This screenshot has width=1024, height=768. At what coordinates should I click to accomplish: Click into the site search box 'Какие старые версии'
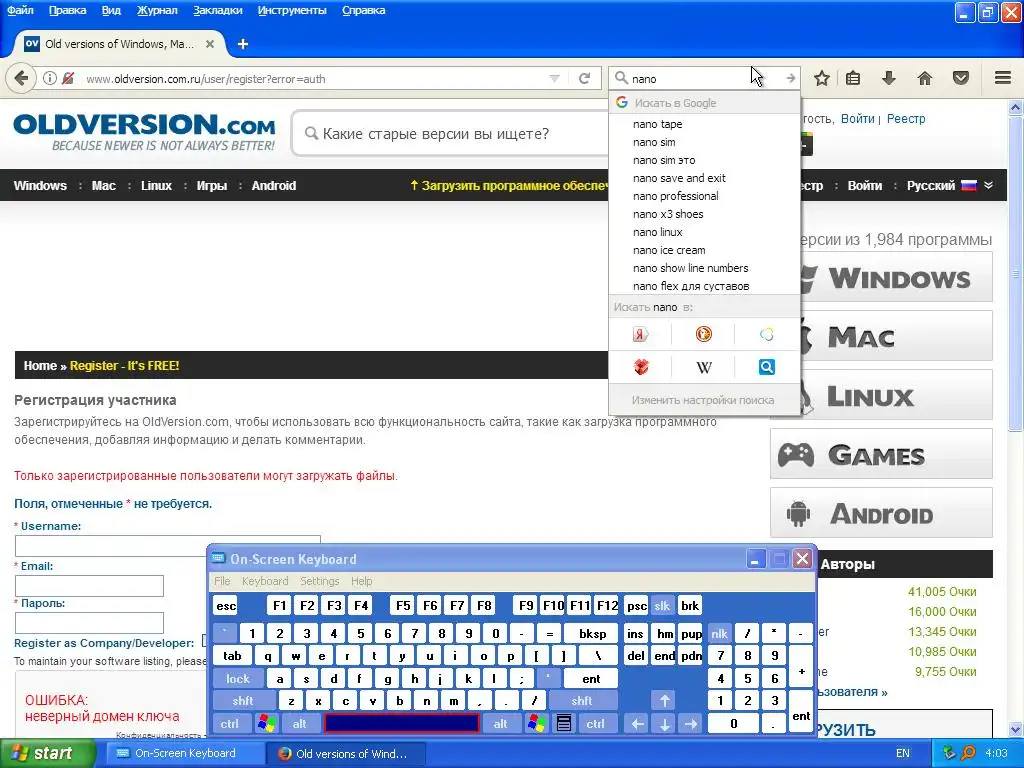tap(451, 134)
